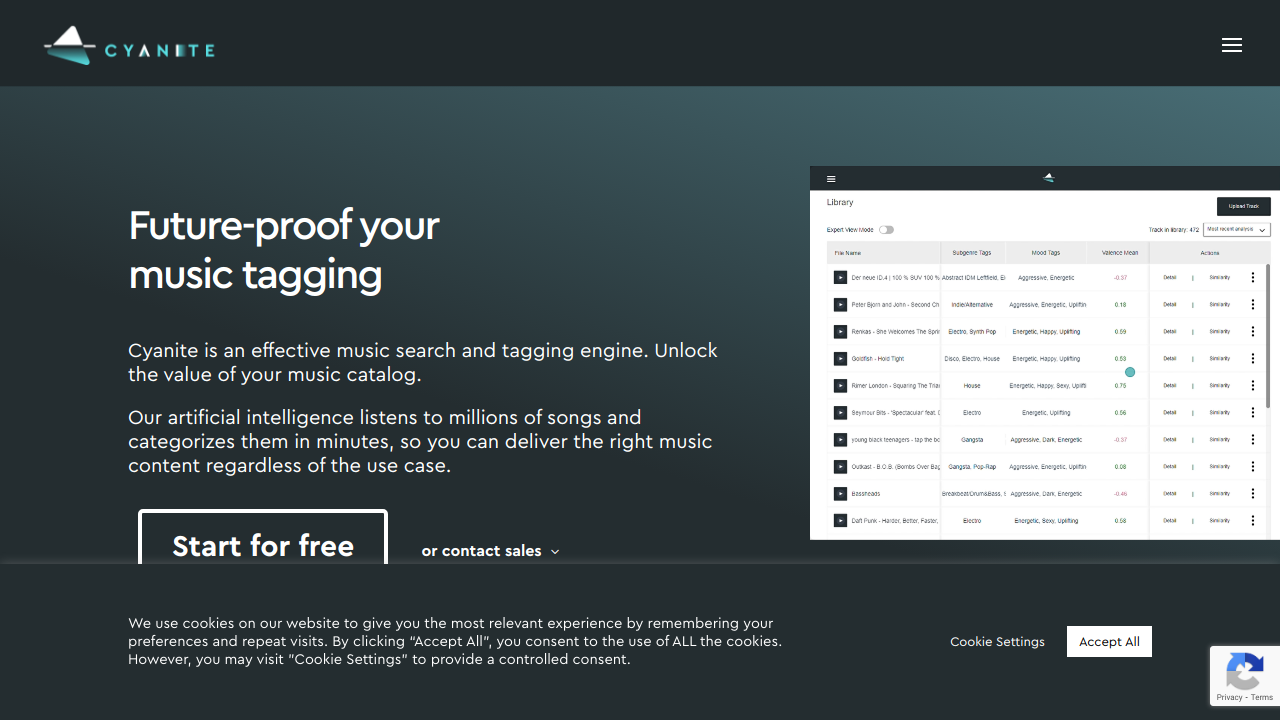Open more options for young black teenagers row
The image size is (1280, 720).
pyautogui.click(x=1253, y=439)
